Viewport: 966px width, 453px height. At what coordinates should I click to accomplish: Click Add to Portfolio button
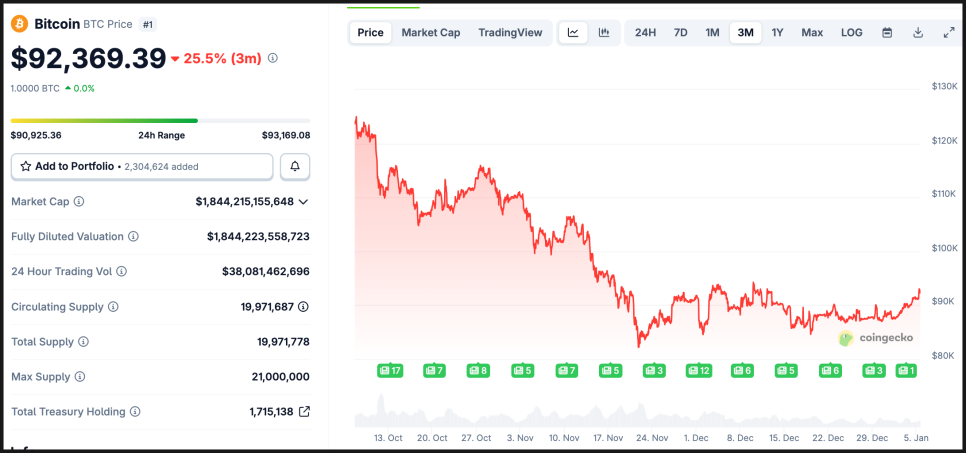142,166
